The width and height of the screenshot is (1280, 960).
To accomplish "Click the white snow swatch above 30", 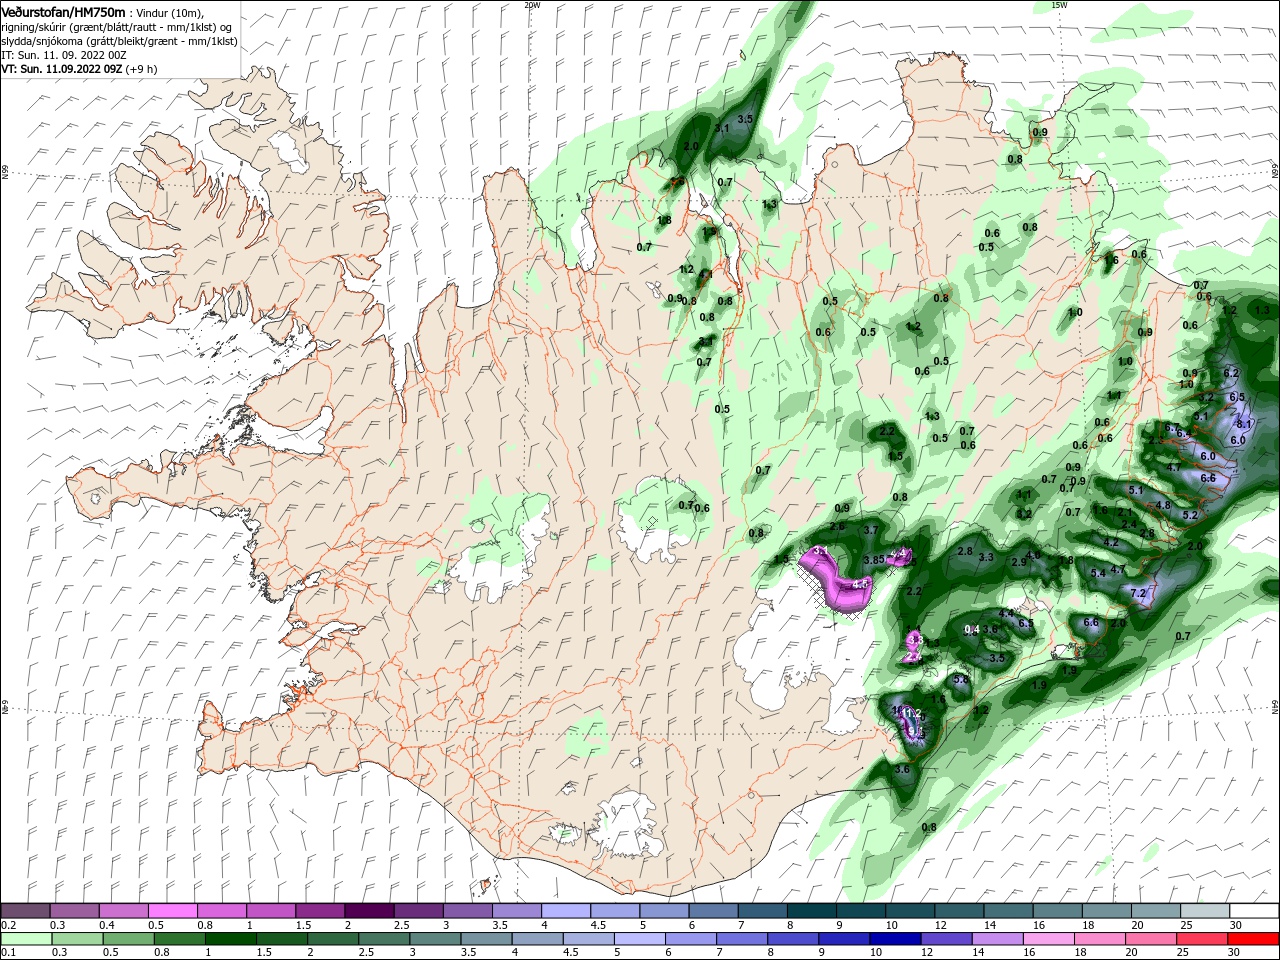I will click(x=1254, y=911).
